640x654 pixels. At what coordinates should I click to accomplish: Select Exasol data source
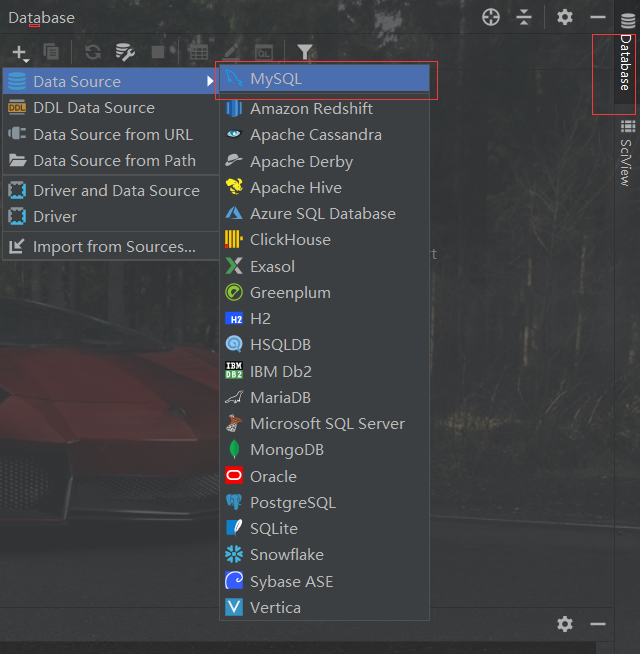click(324, 266)
